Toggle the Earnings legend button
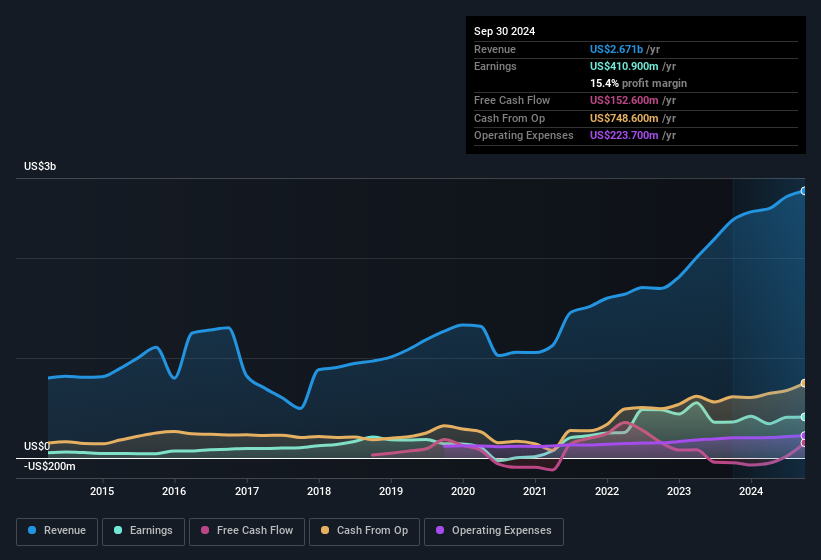 click(x=143, y=532)
